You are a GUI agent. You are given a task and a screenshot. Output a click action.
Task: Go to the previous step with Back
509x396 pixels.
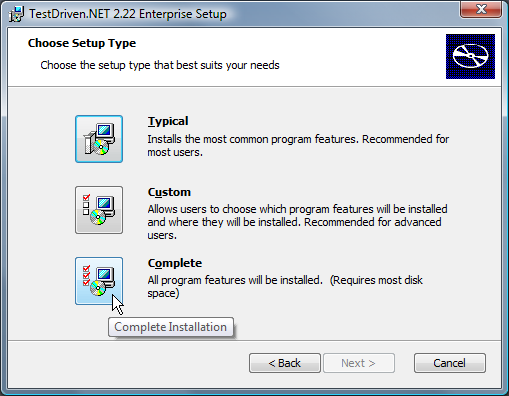coord(285,363)
